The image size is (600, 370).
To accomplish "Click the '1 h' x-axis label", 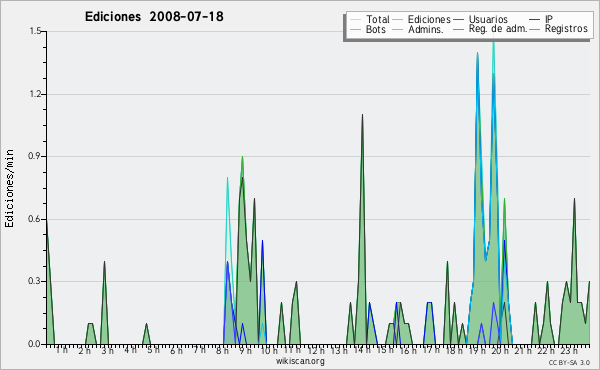I will tap(62, 350).
